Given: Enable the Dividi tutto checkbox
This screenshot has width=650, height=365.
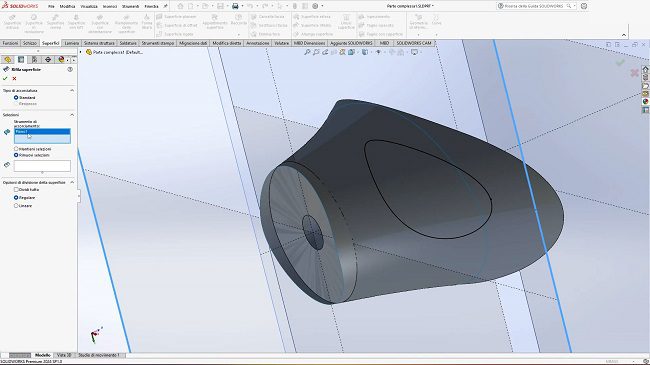Looking at the screenshot, I should [x=16, y=190].
